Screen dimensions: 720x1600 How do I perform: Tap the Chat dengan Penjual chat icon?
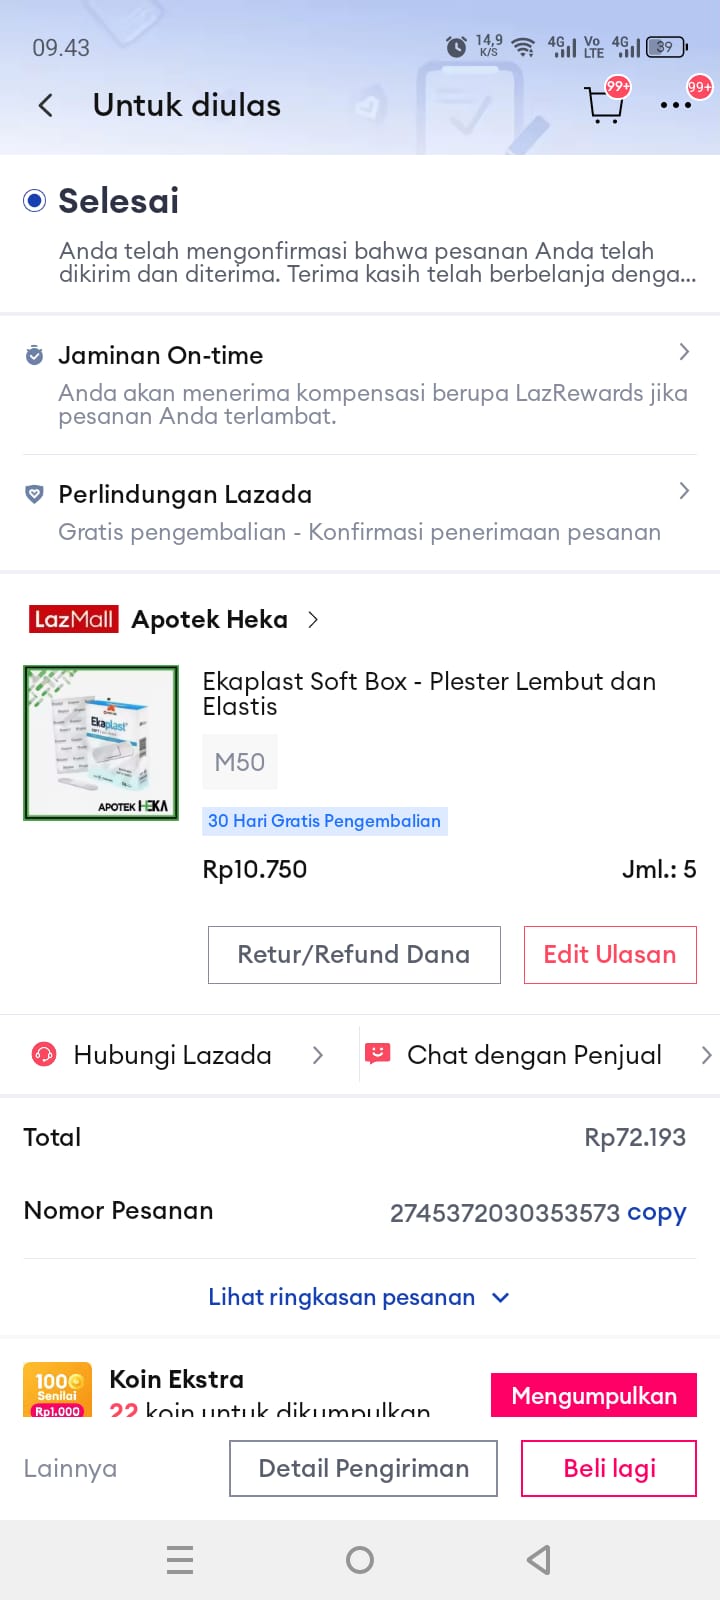[x=377, y=1054]
